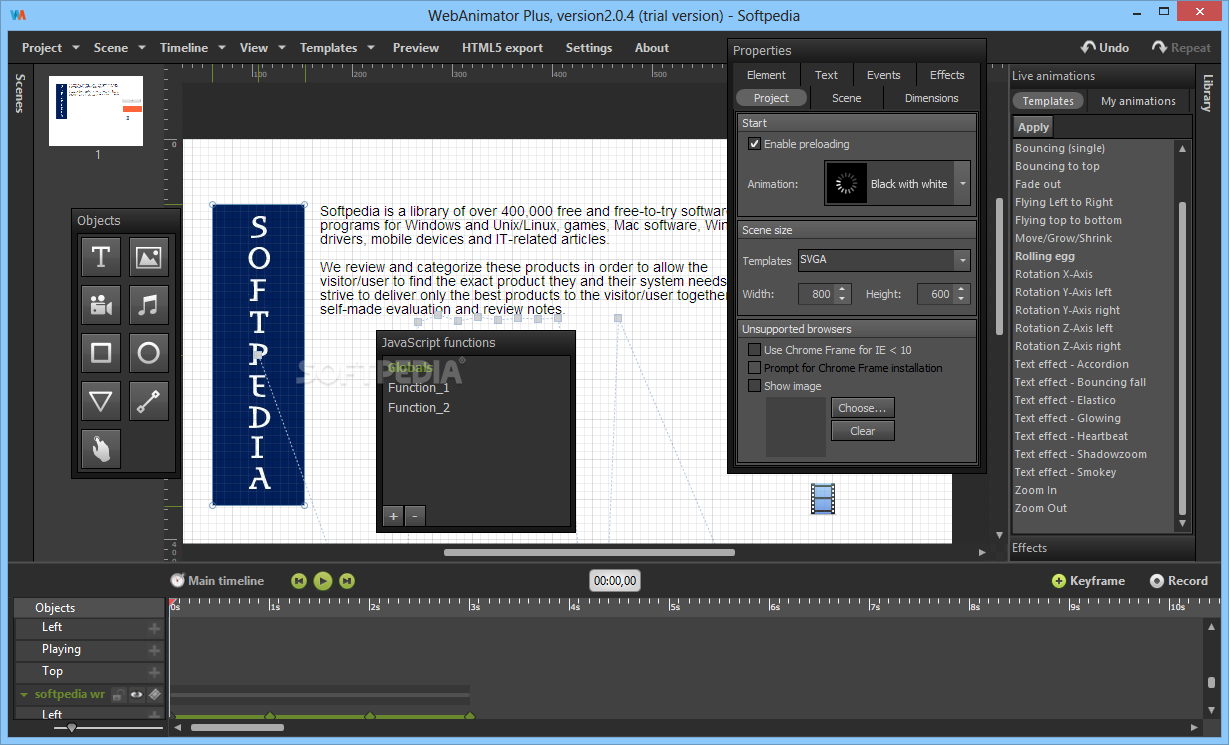Select the Circle shape tool

(149, 353)
